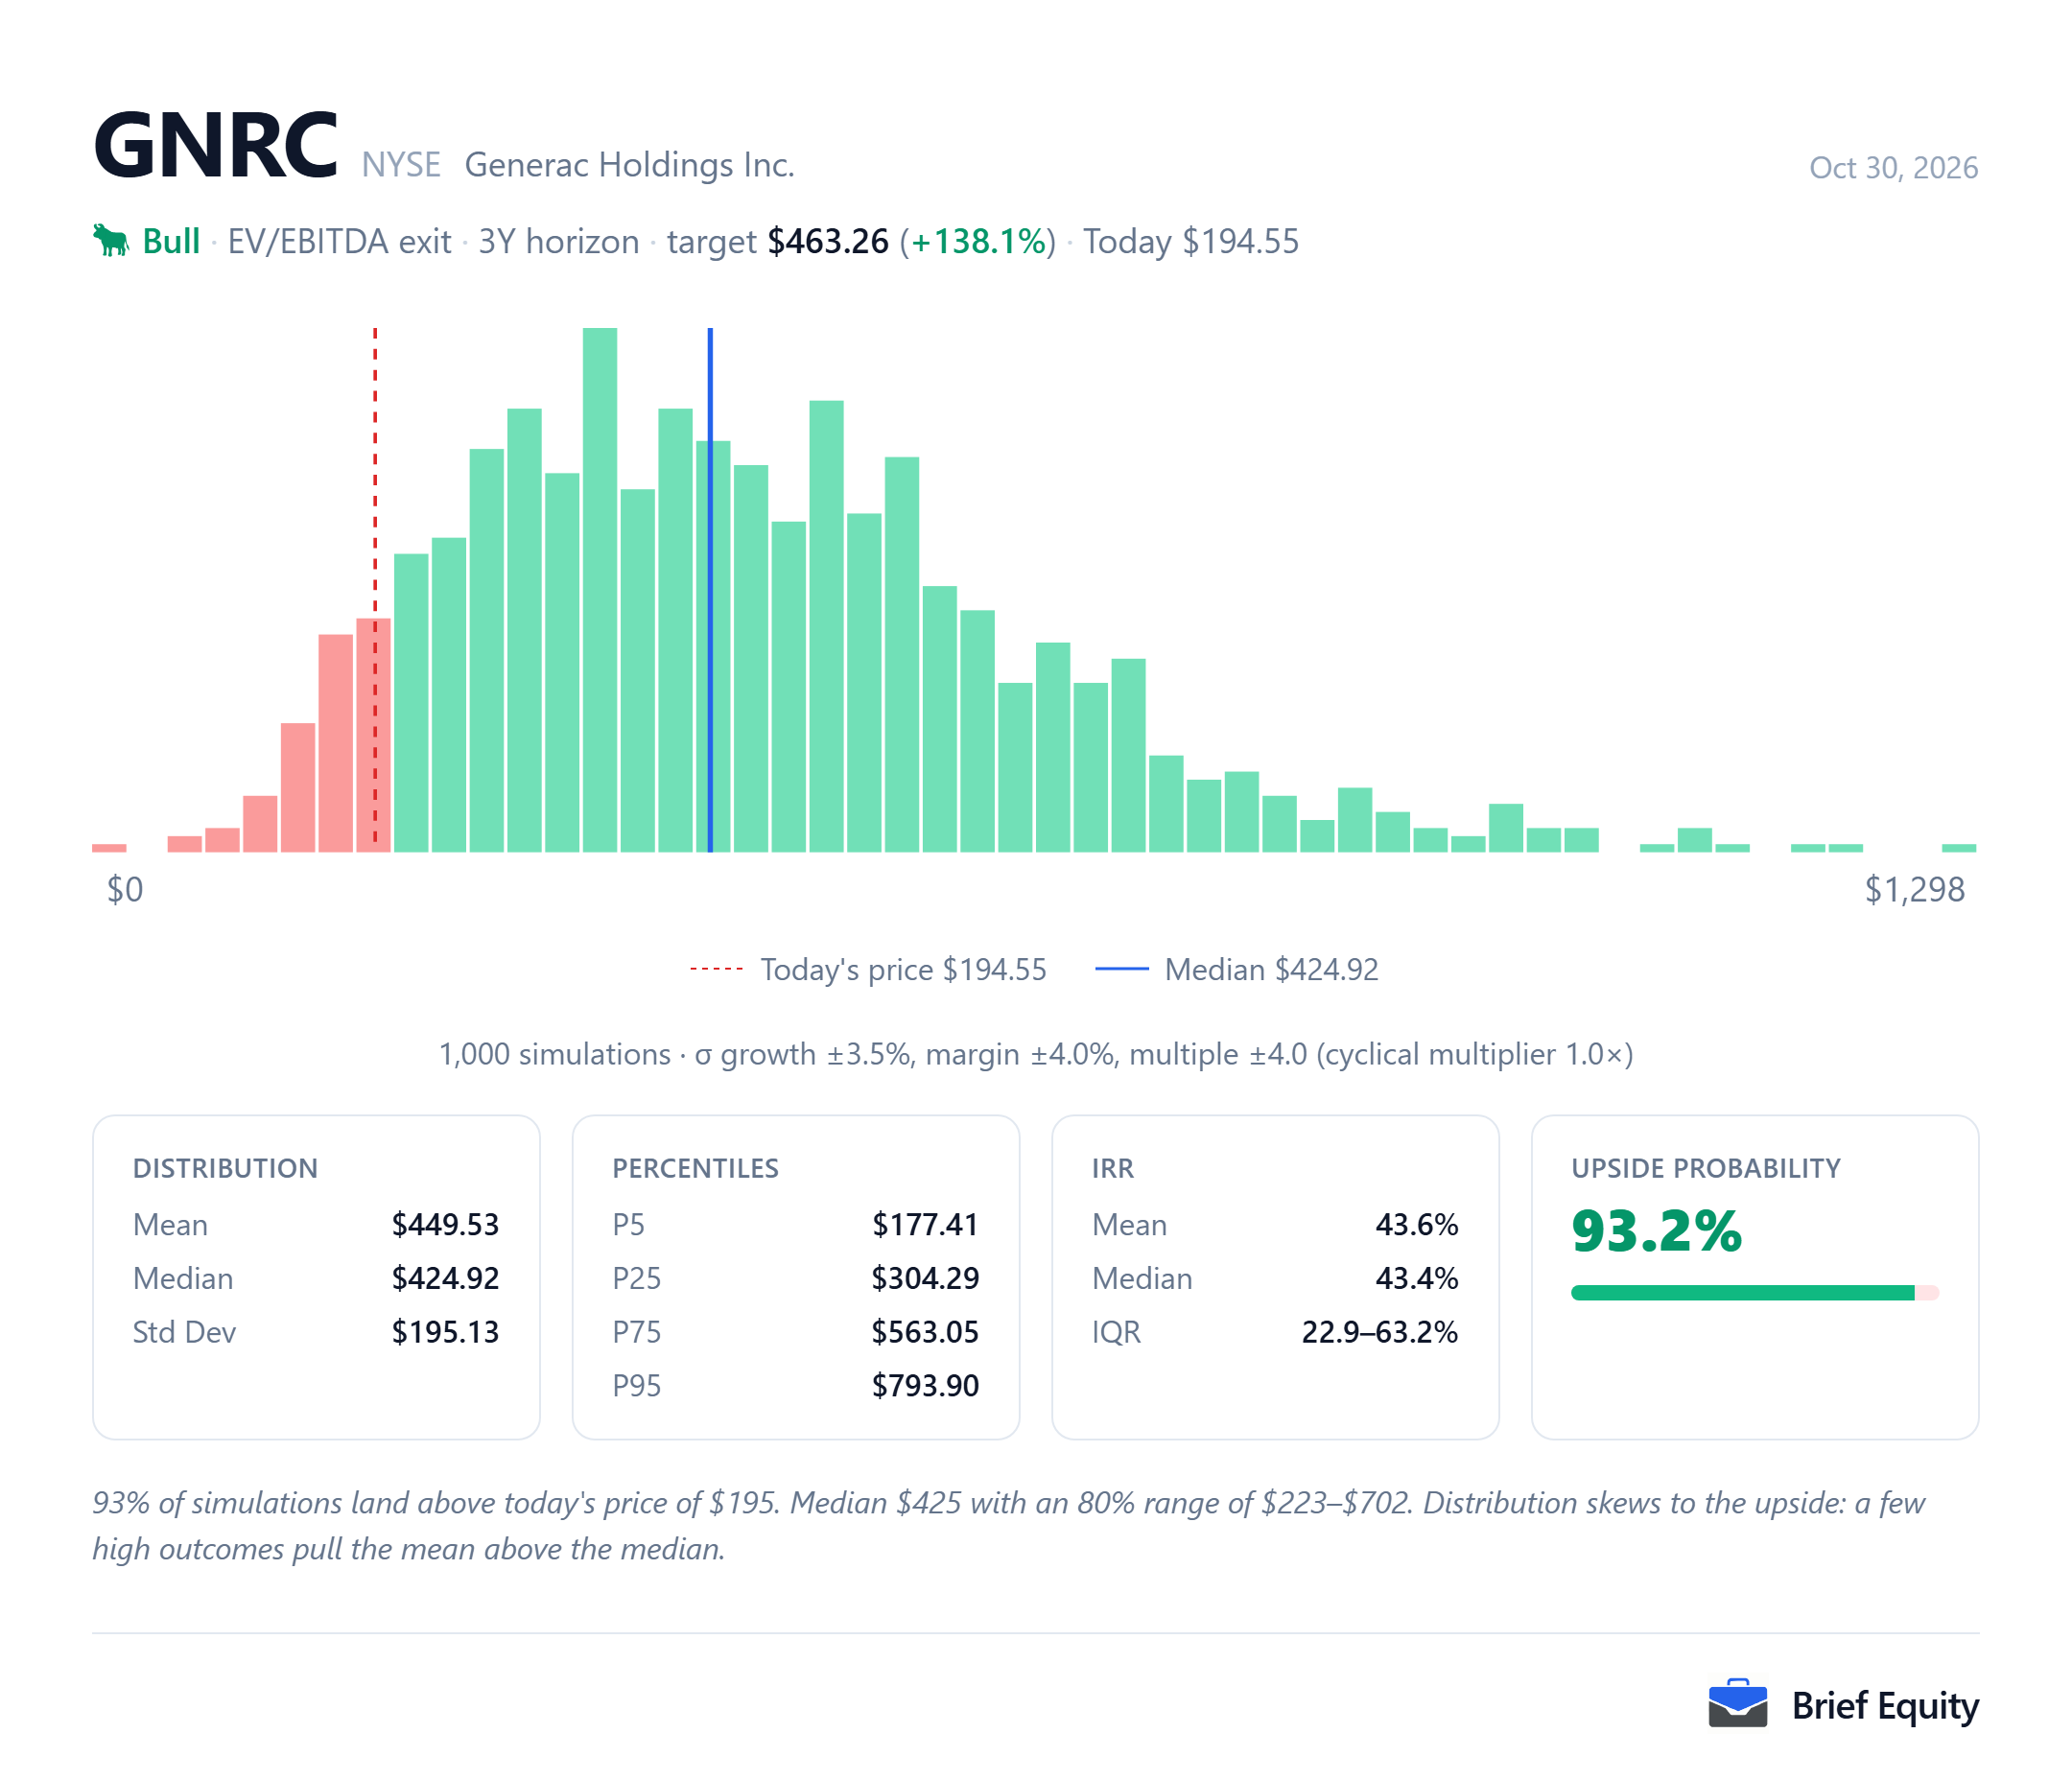
Task: Click the Median $424.92 legend entry
Action: point(1237,969)
